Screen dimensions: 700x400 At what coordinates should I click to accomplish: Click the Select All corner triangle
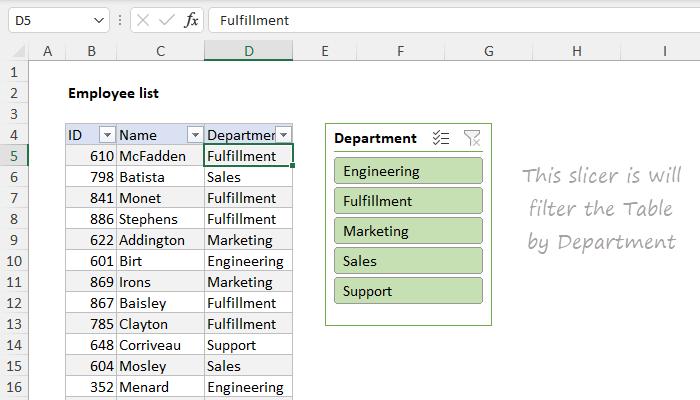(18, 51)
